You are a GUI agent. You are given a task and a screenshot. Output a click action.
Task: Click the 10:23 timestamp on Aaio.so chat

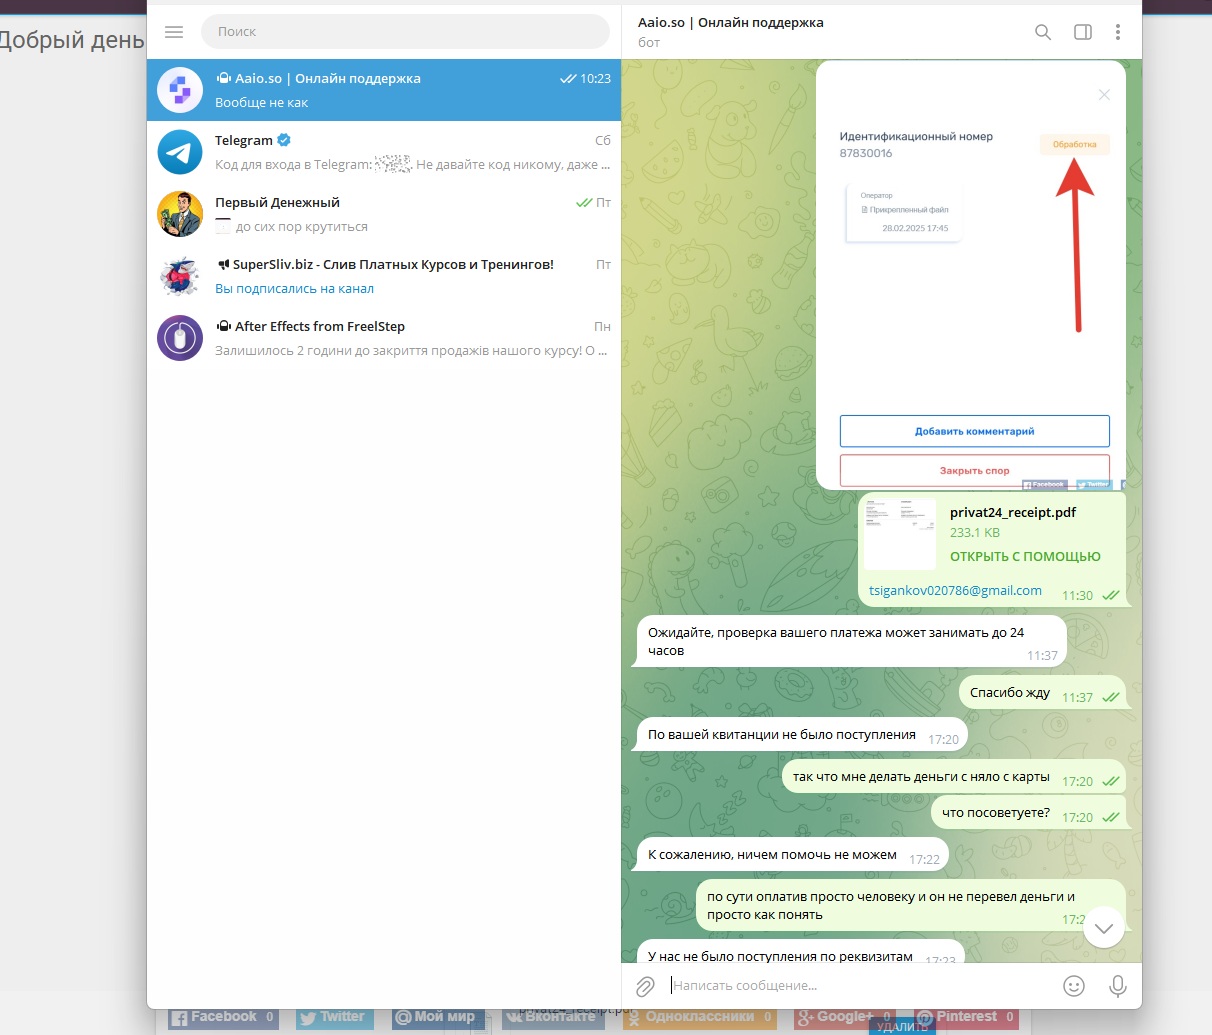pyautogui.click(x=595, y=79)
